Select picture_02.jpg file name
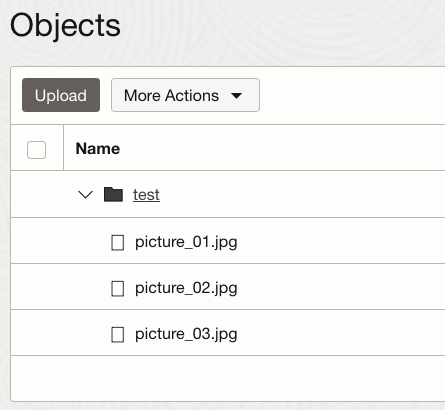The height and width of the screenshot is (410, 445). (x=186, y=288)
